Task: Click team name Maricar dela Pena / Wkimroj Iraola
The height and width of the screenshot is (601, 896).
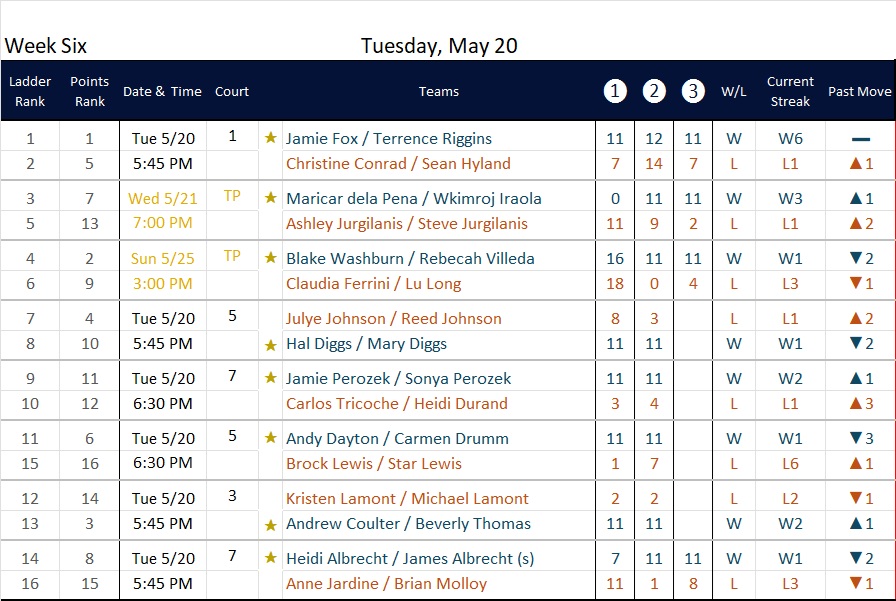Action: 414,198
